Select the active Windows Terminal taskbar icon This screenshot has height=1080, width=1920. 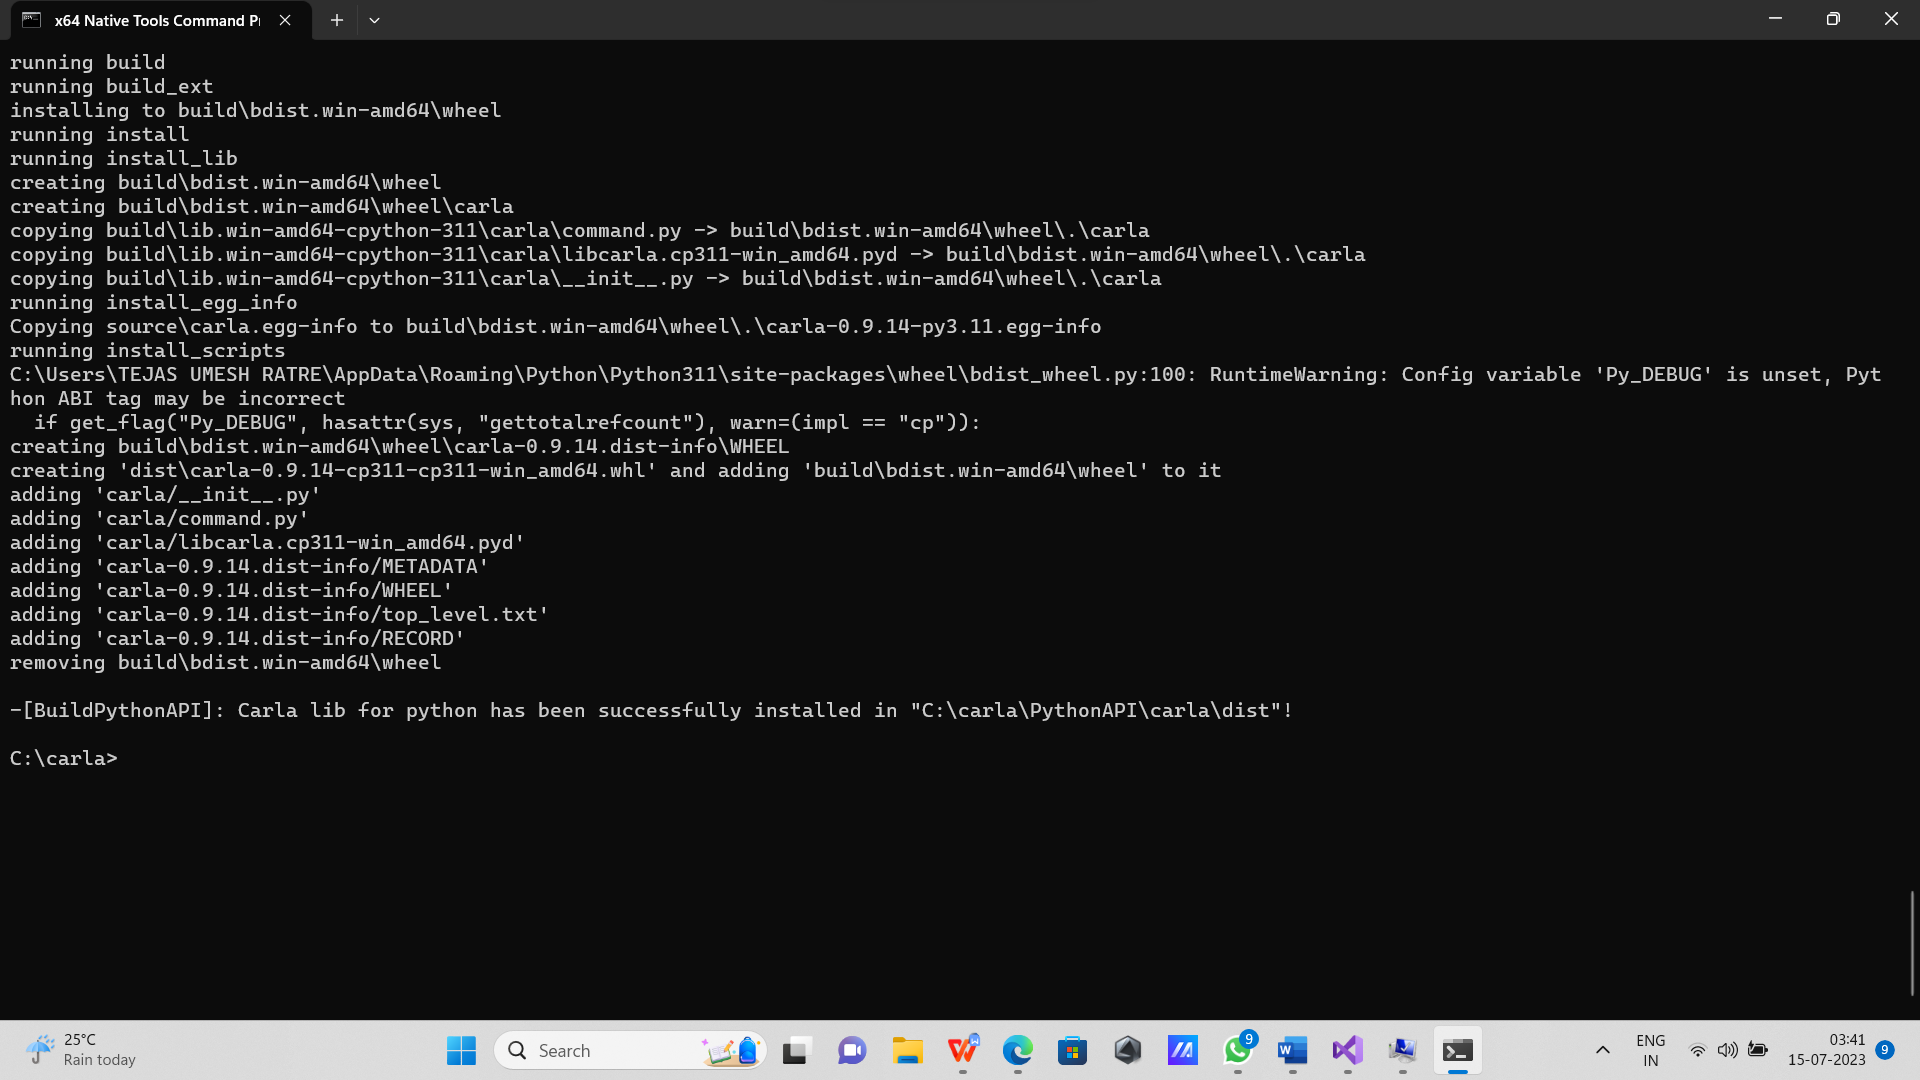click(x=1458, y=1050)
